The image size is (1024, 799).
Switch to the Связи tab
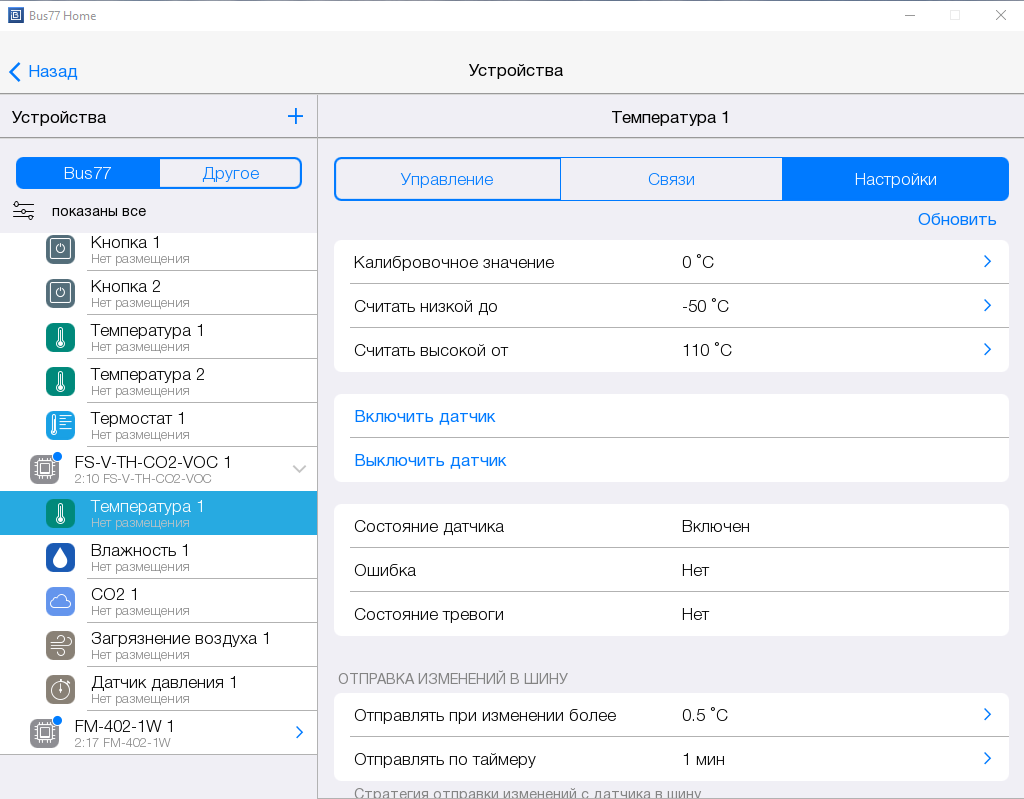tap(671, 179)
